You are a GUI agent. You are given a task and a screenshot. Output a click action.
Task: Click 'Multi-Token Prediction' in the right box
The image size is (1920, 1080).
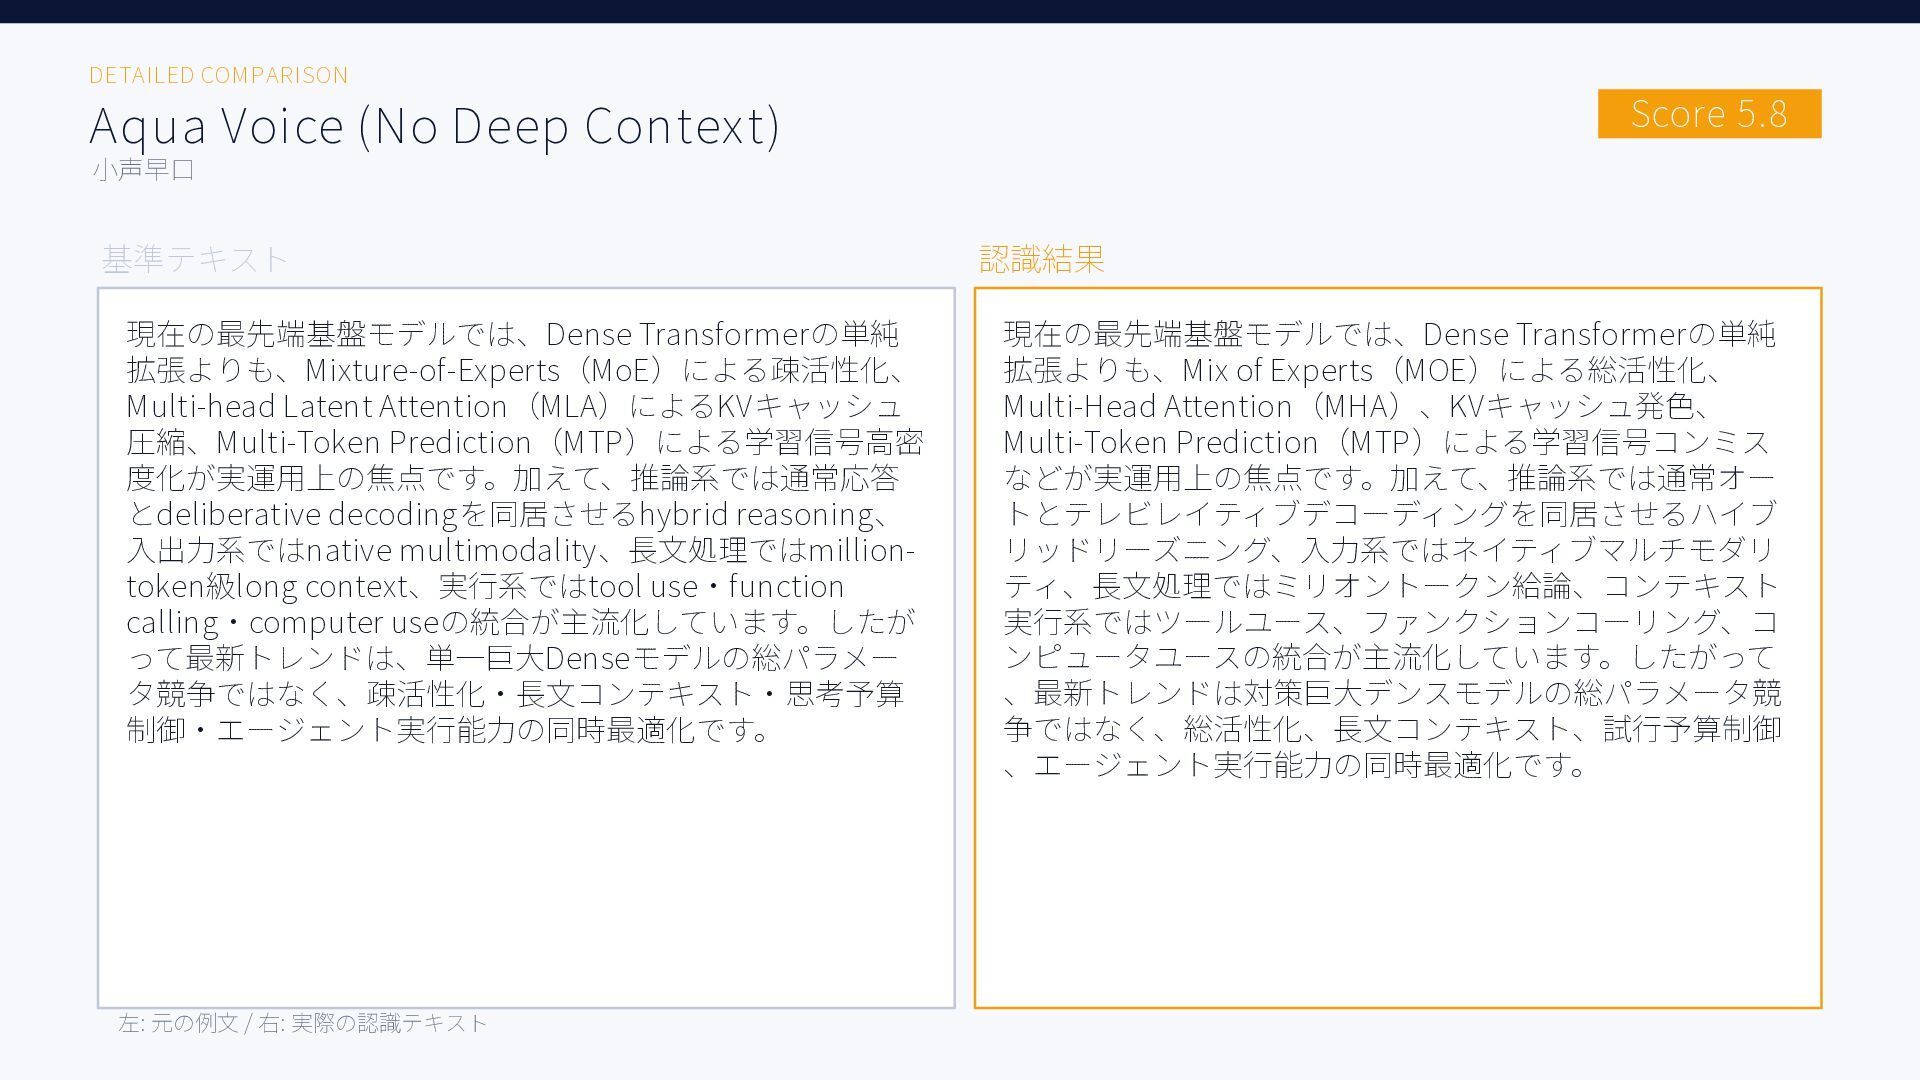tap(1160, 442)
